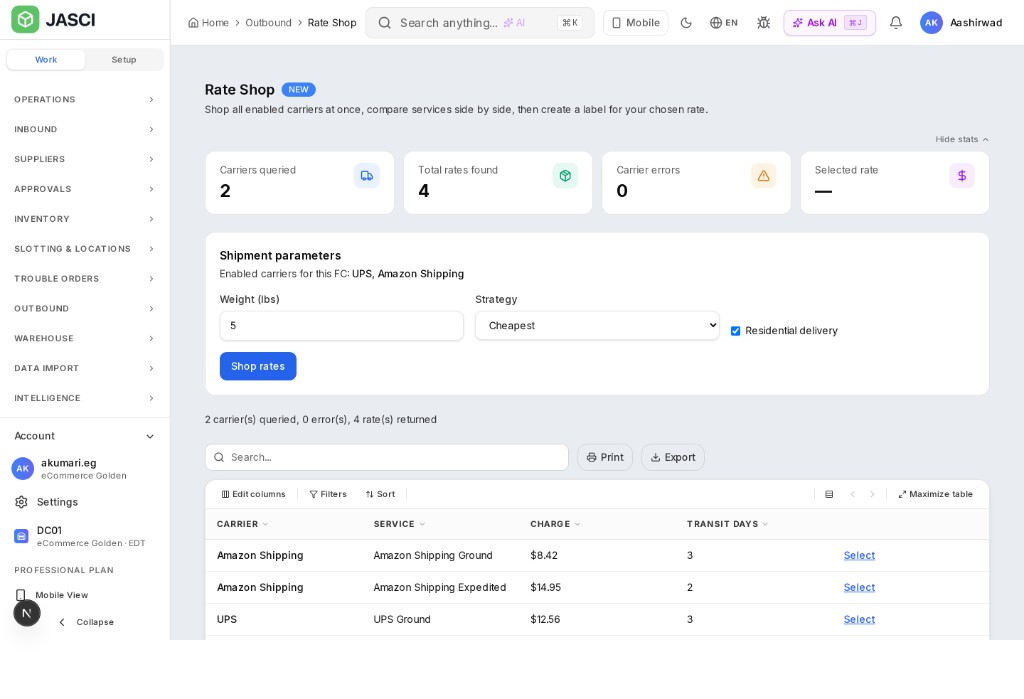Click the round N badge icon
The height and width of the screenshot is (699, 1024).
tap(27, 613)
